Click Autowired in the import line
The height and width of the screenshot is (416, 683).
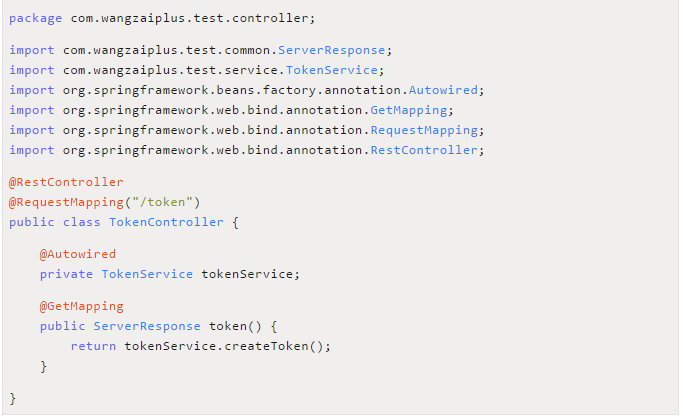439,90
